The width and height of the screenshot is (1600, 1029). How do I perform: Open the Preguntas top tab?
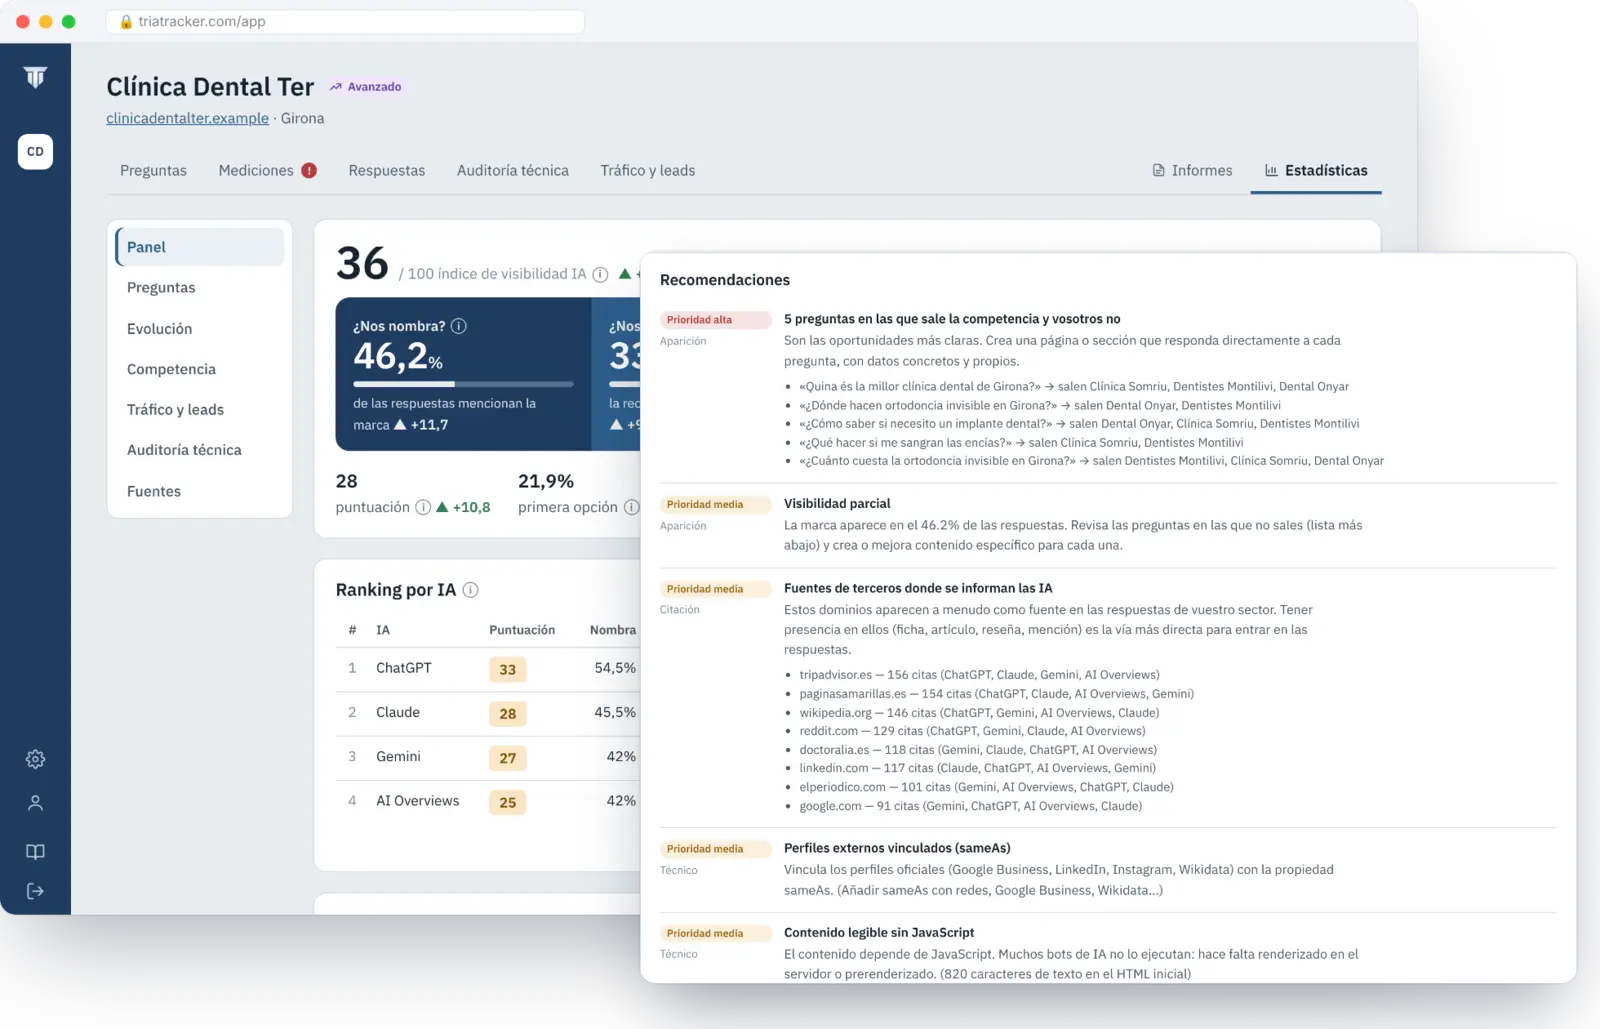tap(153, 170)
